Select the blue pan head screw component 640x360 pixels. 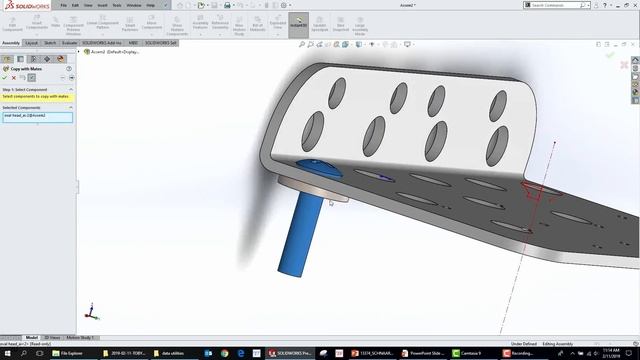[x=299, y=235]
